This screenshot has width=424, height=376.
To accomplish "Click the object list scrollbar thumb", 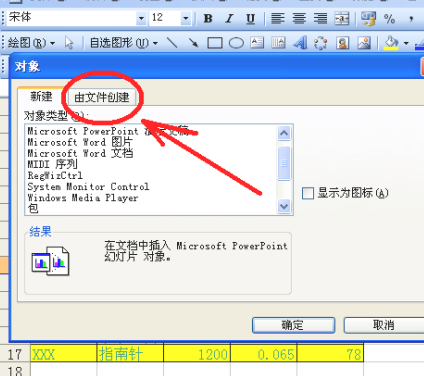I will (284, 163).
